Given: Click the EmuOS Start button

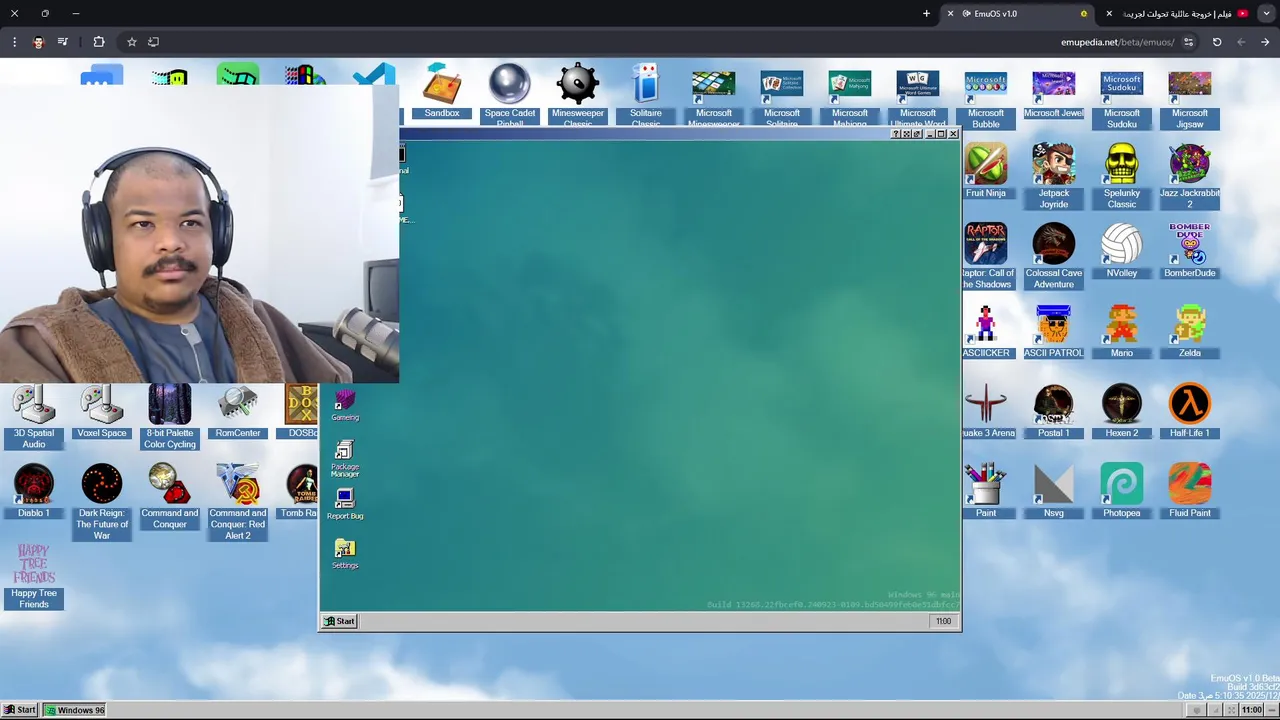Looking at the screenshot, I should 20,710.
